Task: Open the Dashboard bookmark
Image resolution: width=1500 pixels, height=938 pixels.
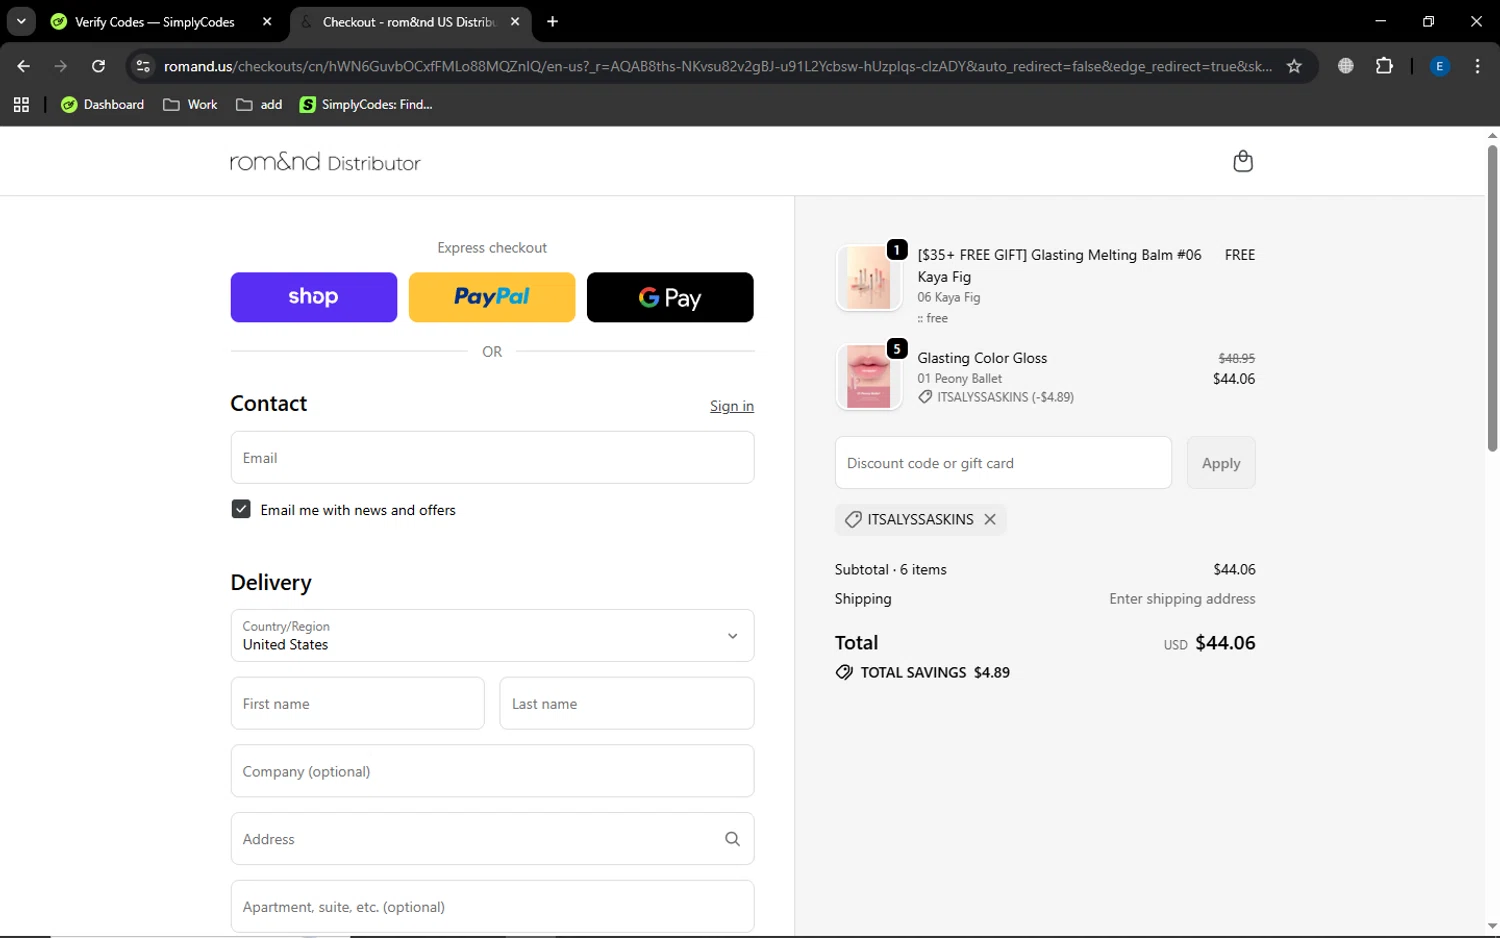Action: click(102, 104)
